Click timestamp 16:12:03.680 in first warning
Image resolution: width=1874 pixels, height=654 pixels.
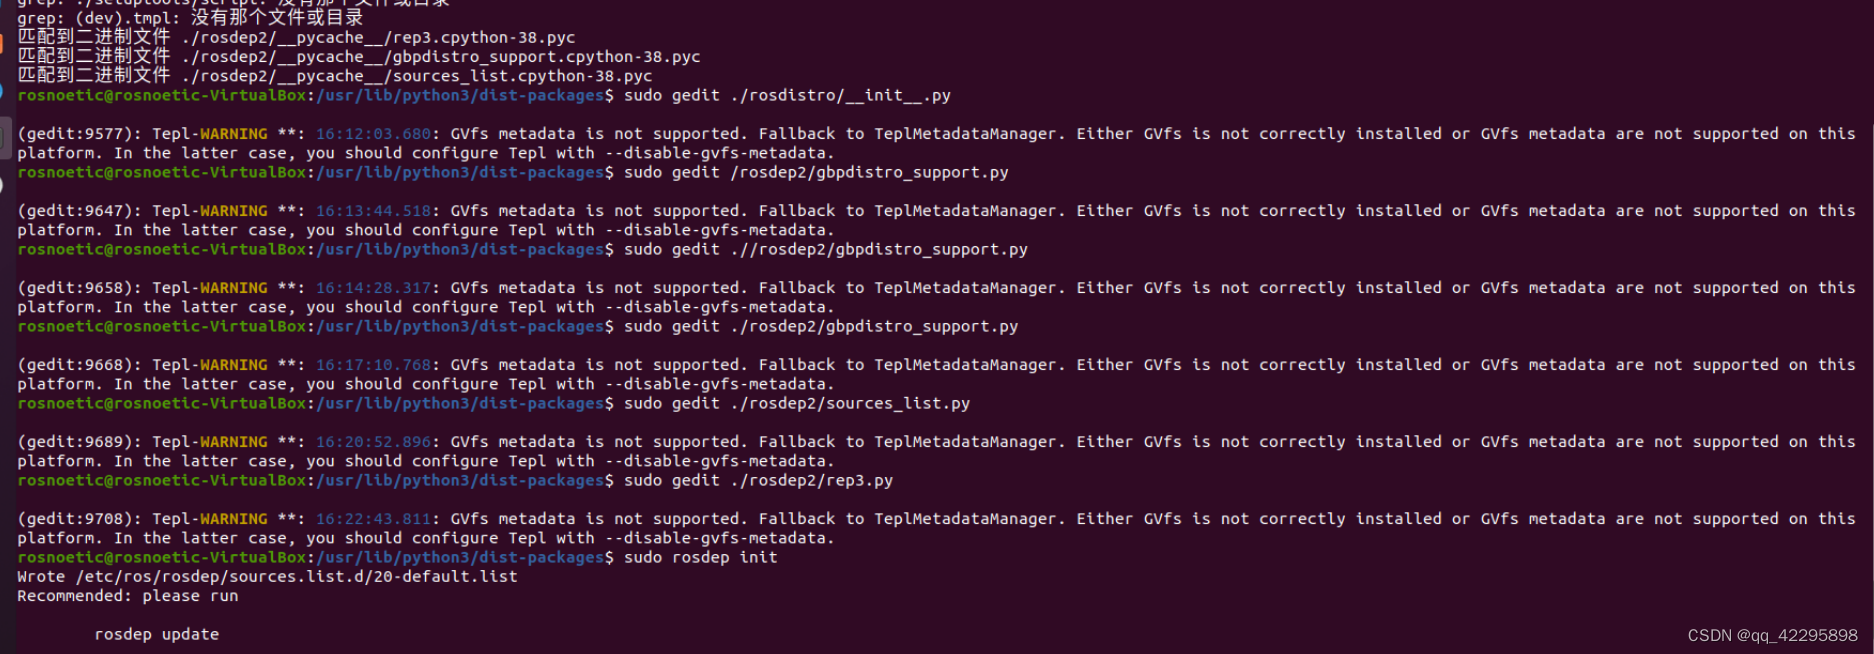tap(373, 133)
